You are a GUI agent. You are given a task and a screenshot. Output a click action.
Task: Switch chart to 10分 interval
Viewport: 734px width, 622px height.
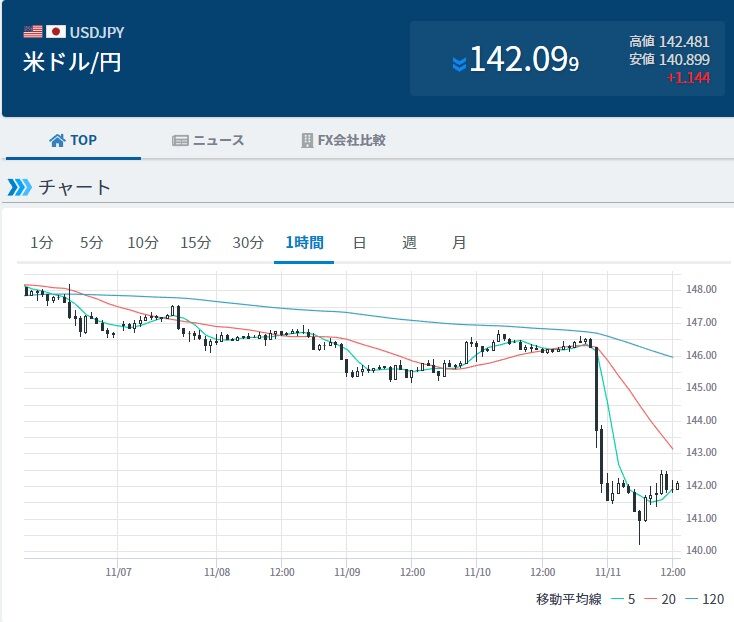[143, 242]
